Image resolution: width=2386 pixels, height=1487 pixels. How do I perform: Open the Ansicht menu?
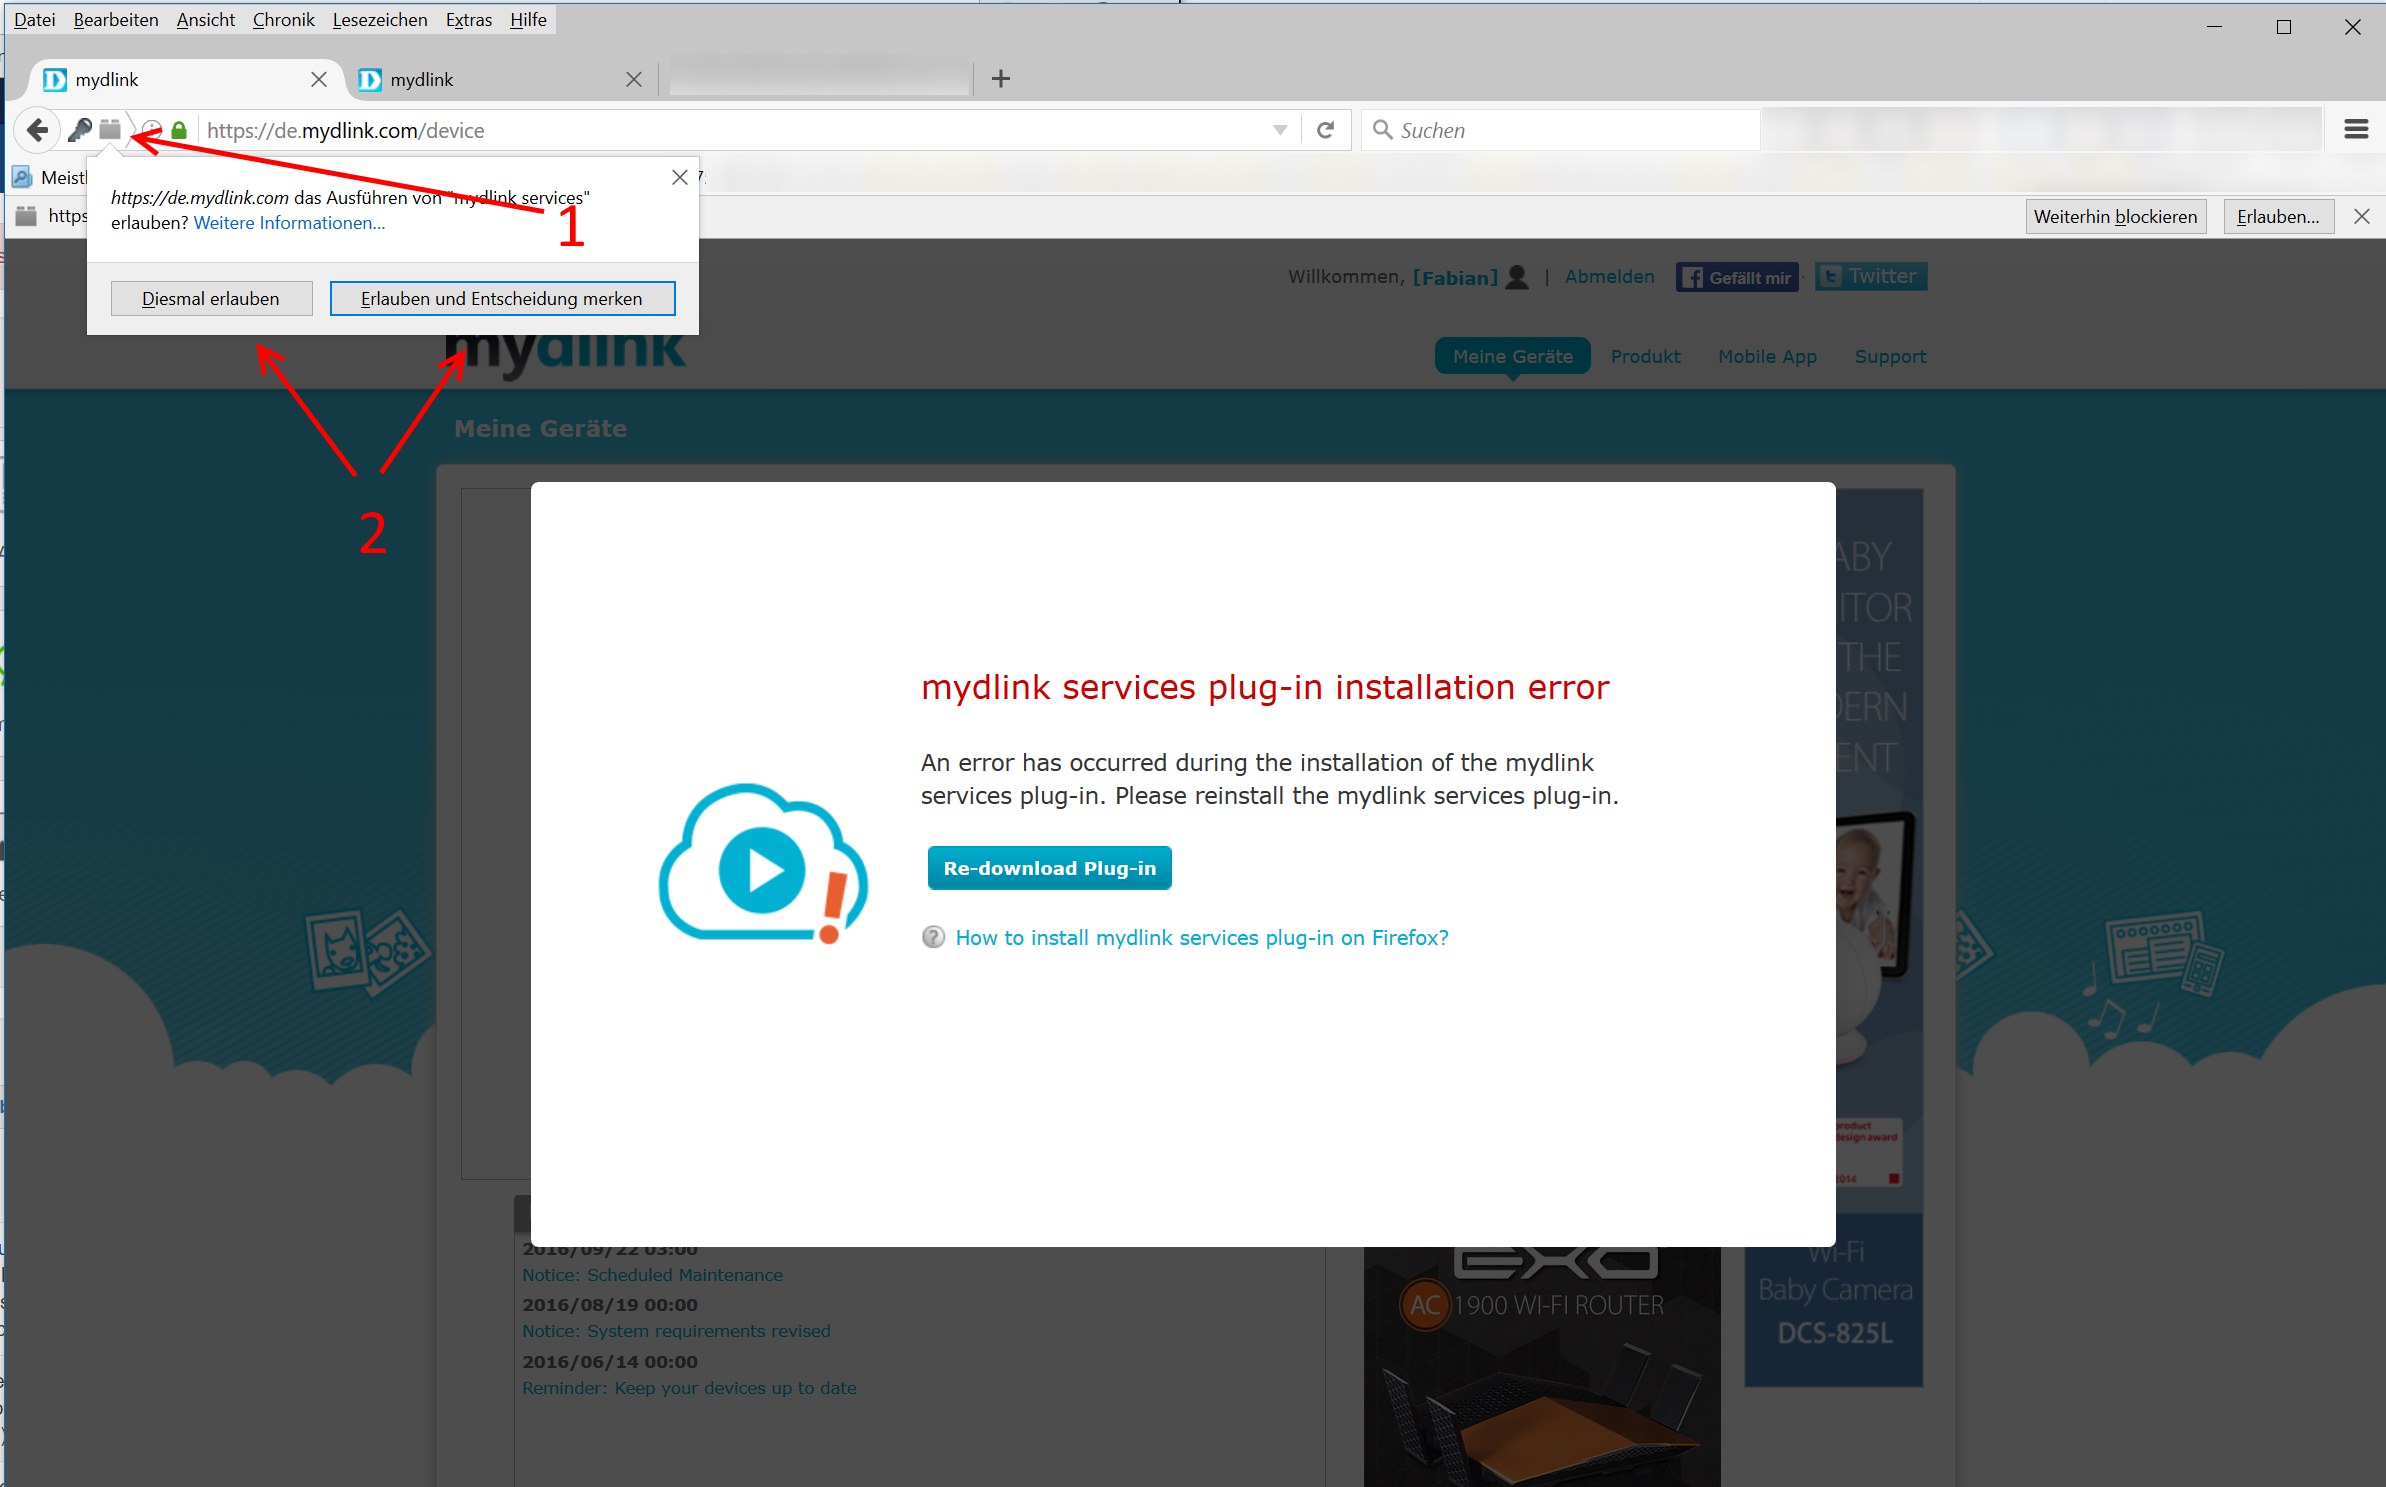[205, 19]
